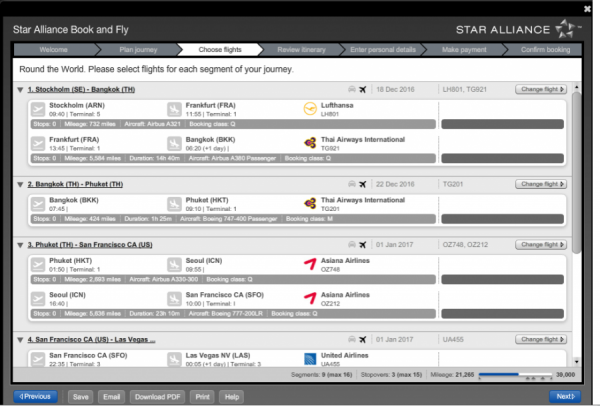The width and height of the screenshot is (600, 406).
Task: Click the scrollbar down arrow
Action: click(576, 362)
